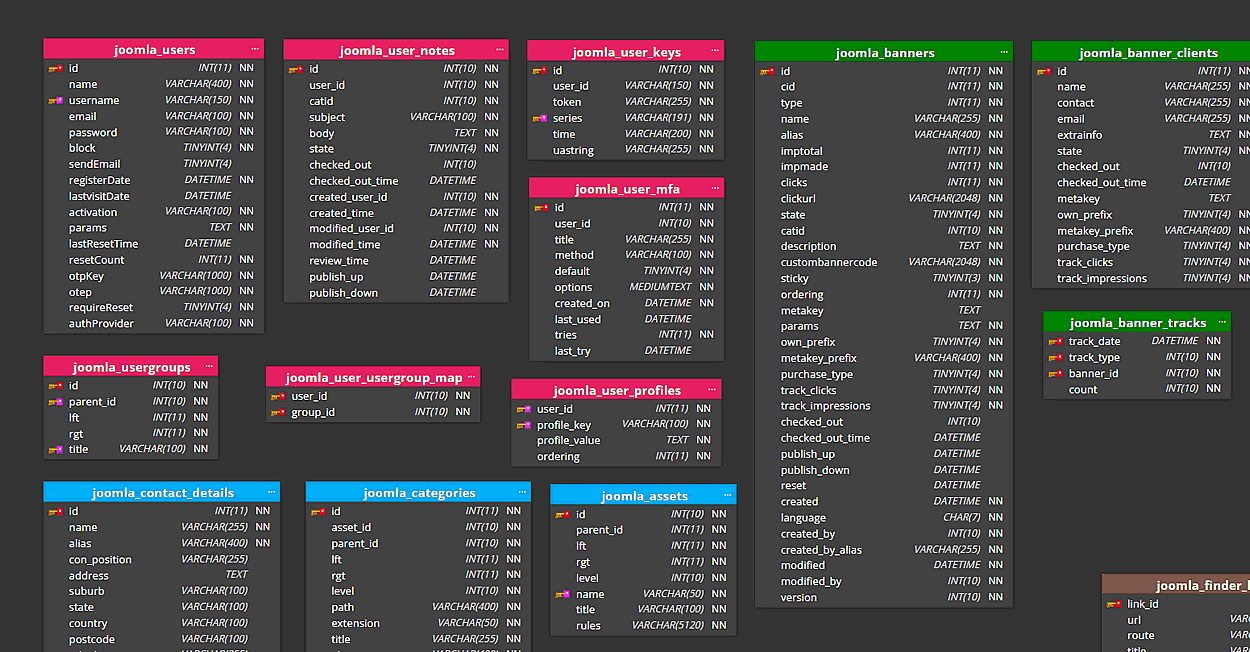The image size is (1250, 652).
Task: Open the joomla_assets options menu
Action: [727, 495]
